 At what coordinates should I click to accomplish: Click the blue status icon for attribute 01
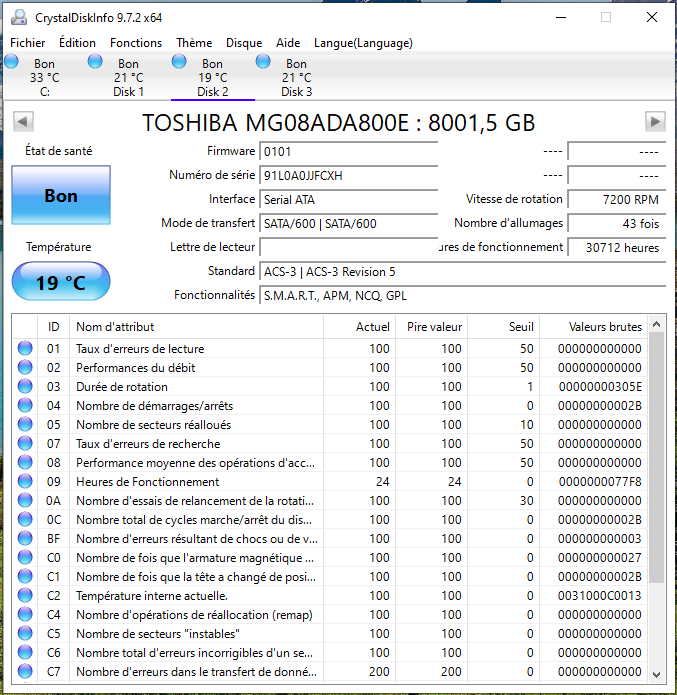25,349
